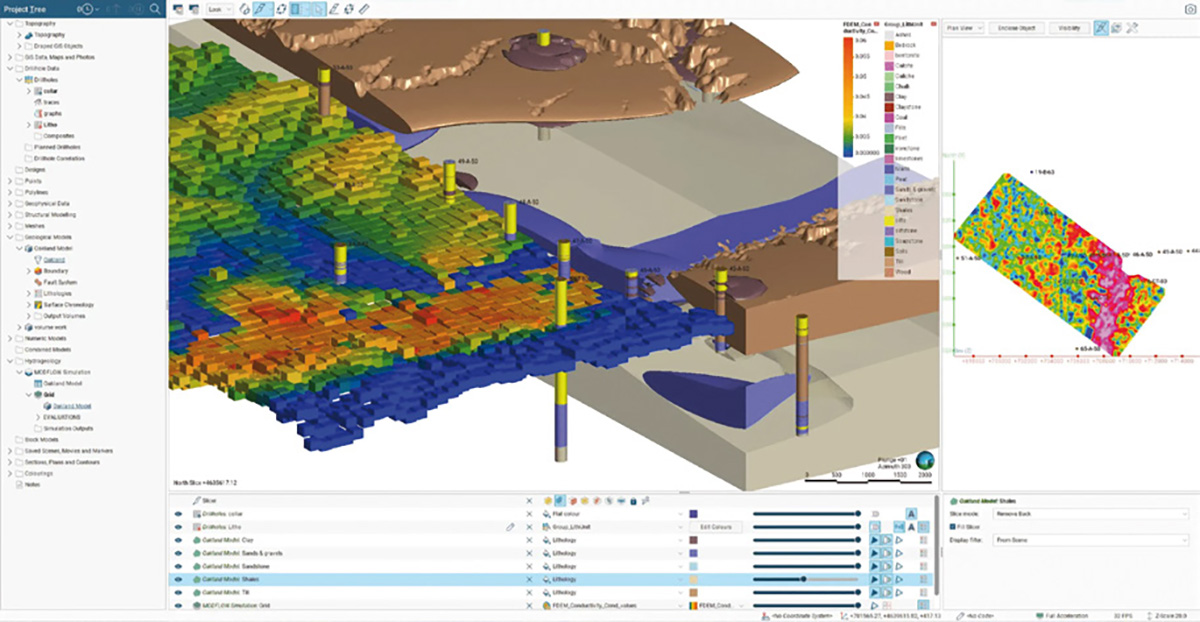Viewport: 1200px width, 622px height.
Task: Toggle the Fill Slicer checkbox
Action: [x=951, y=526]
